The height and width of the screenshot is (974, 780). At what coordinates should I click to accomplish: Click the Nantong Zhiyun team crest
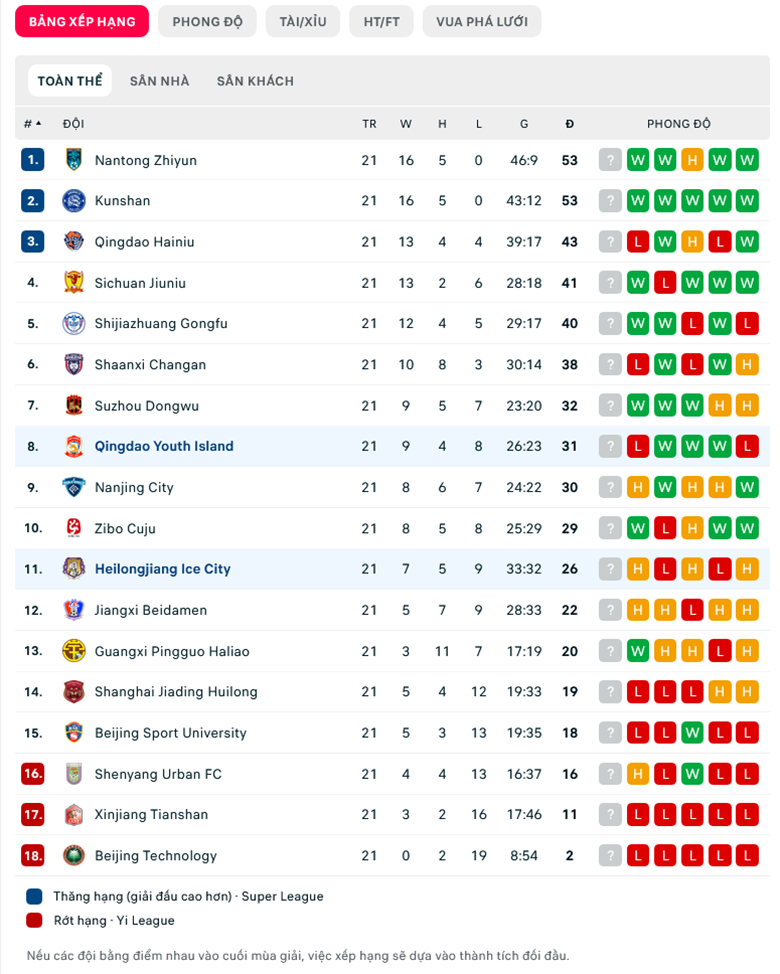[x=74, y=160]
